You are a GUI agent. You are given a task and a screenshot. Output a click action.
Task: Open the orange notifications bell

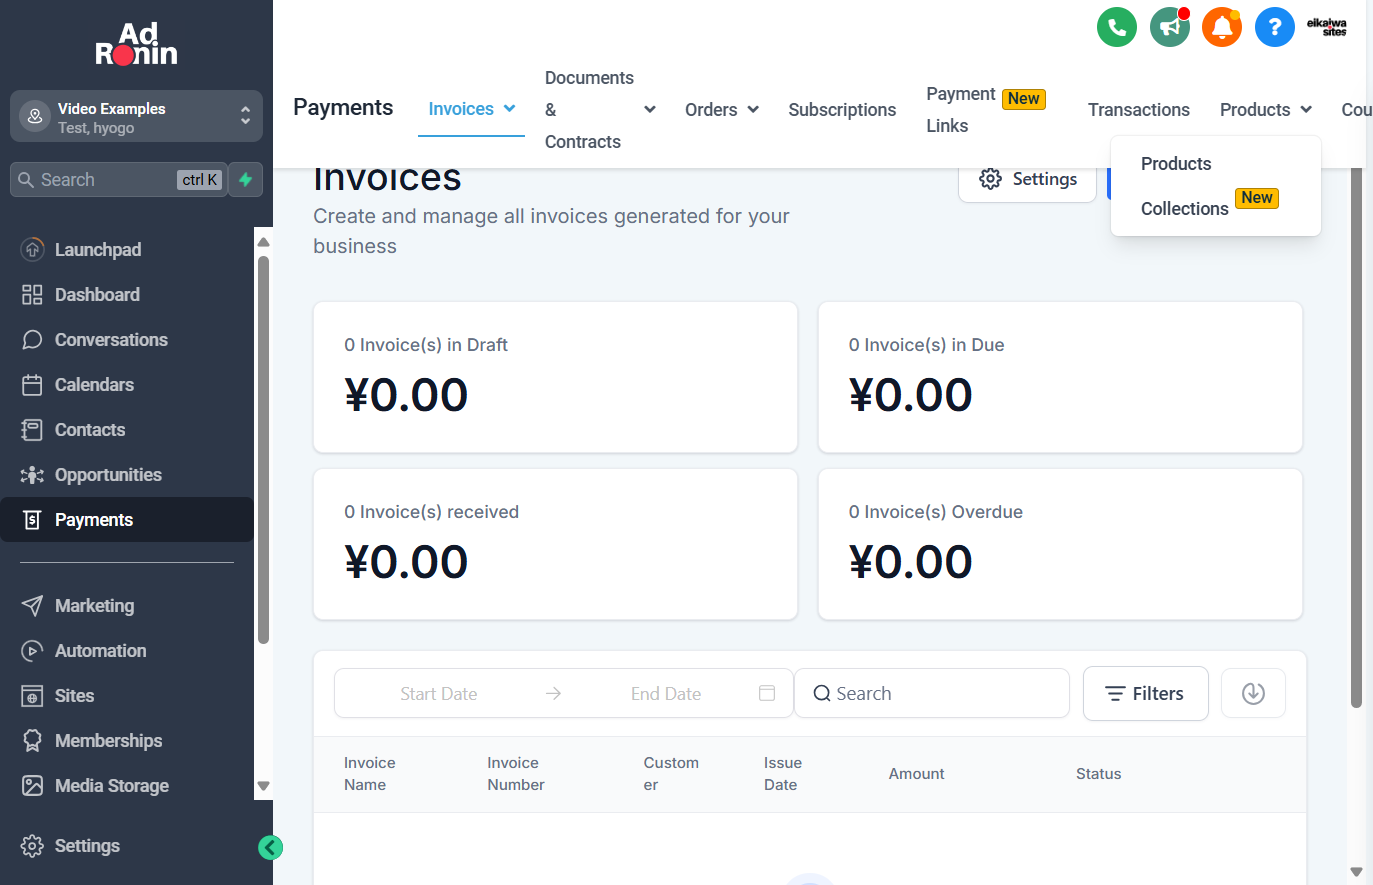1222,27
